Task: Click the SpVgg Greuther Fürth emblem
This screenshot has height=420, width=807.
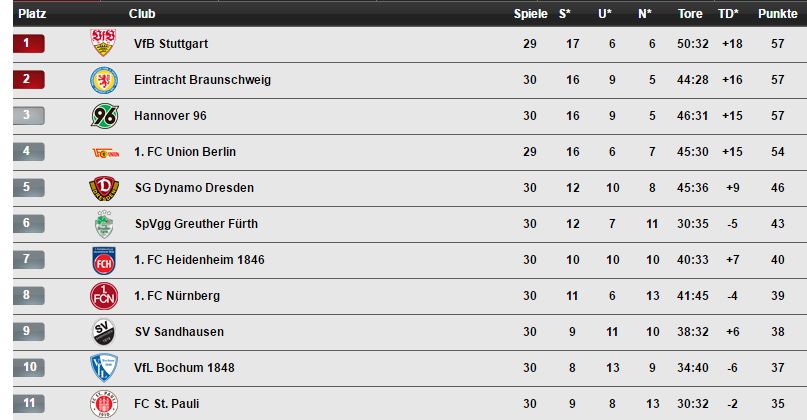Action: click(x=104, y=224)
